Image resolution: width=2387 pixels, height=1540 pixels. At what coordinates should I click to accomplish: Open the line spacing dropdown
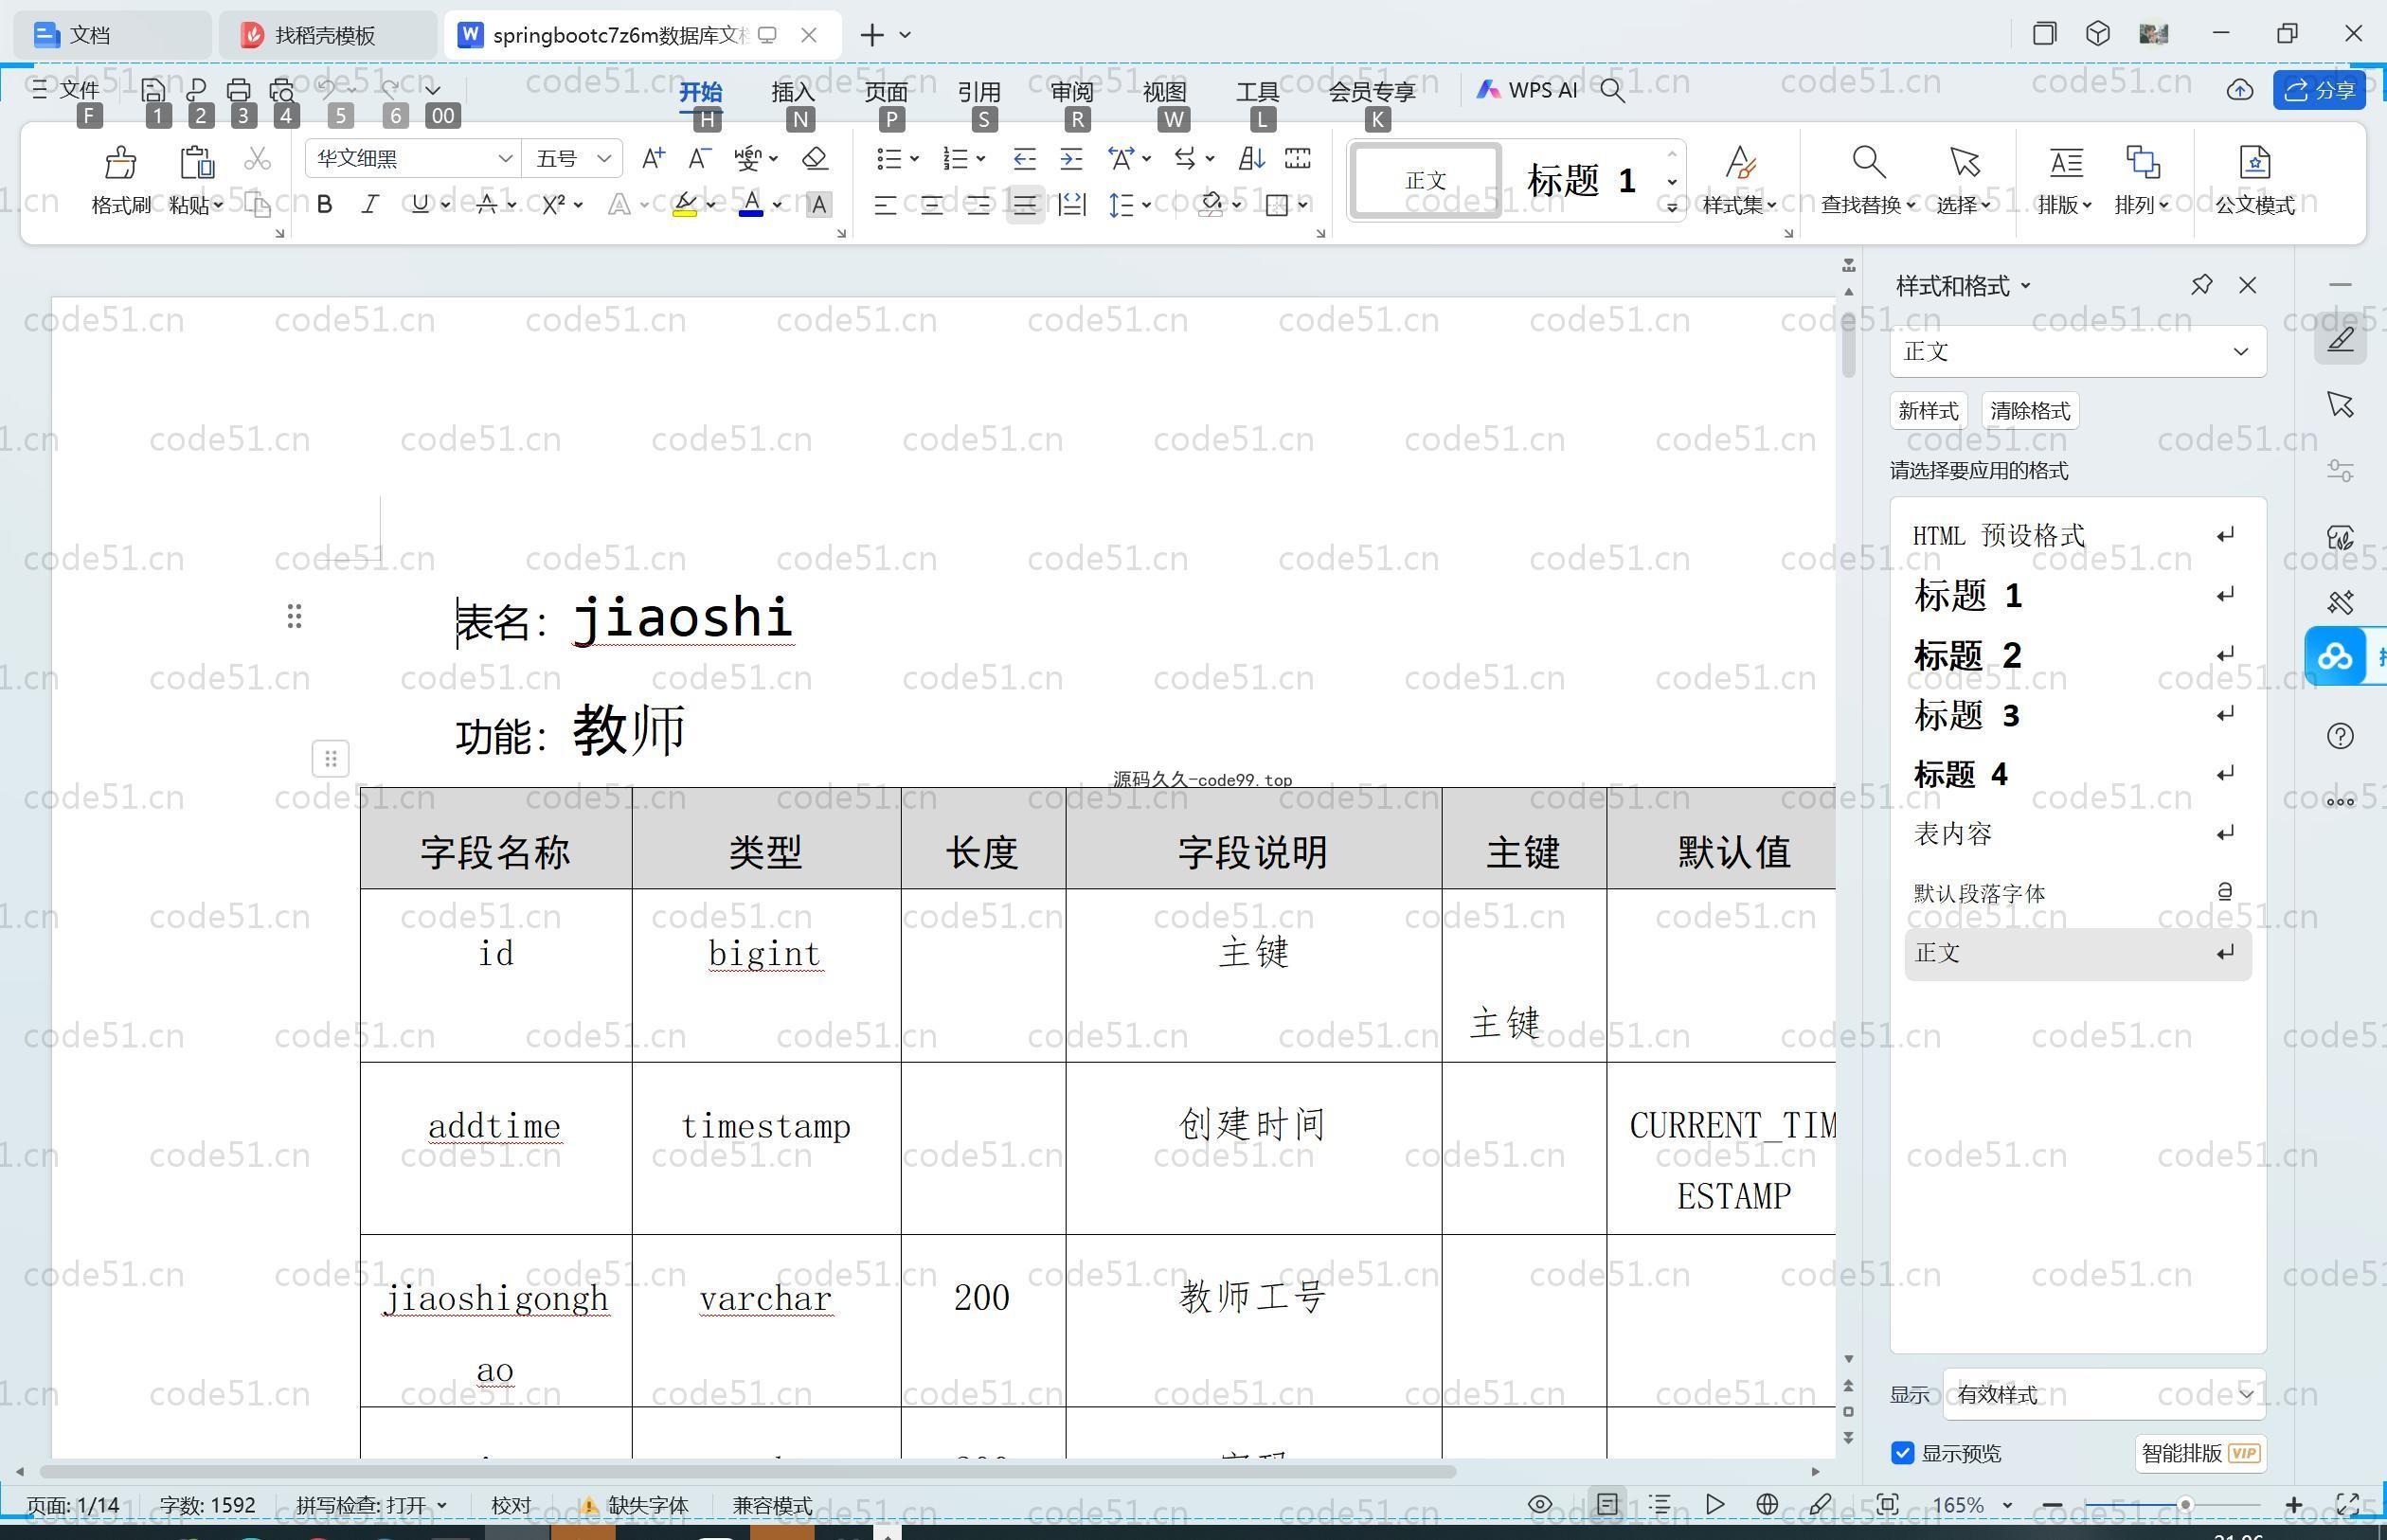tap(1147, 205)
